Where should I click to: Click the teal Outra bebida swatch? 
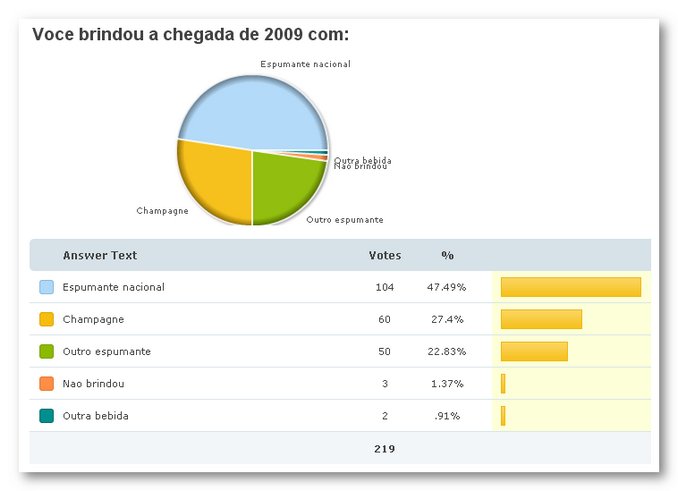[x=46, y=416]
